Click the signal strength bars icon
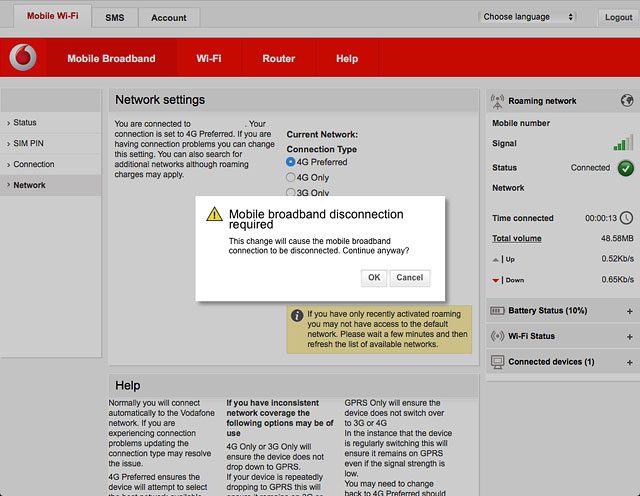The width and height of the screenshot is (640, 496). pyautogui.click(x=623, y=143)
